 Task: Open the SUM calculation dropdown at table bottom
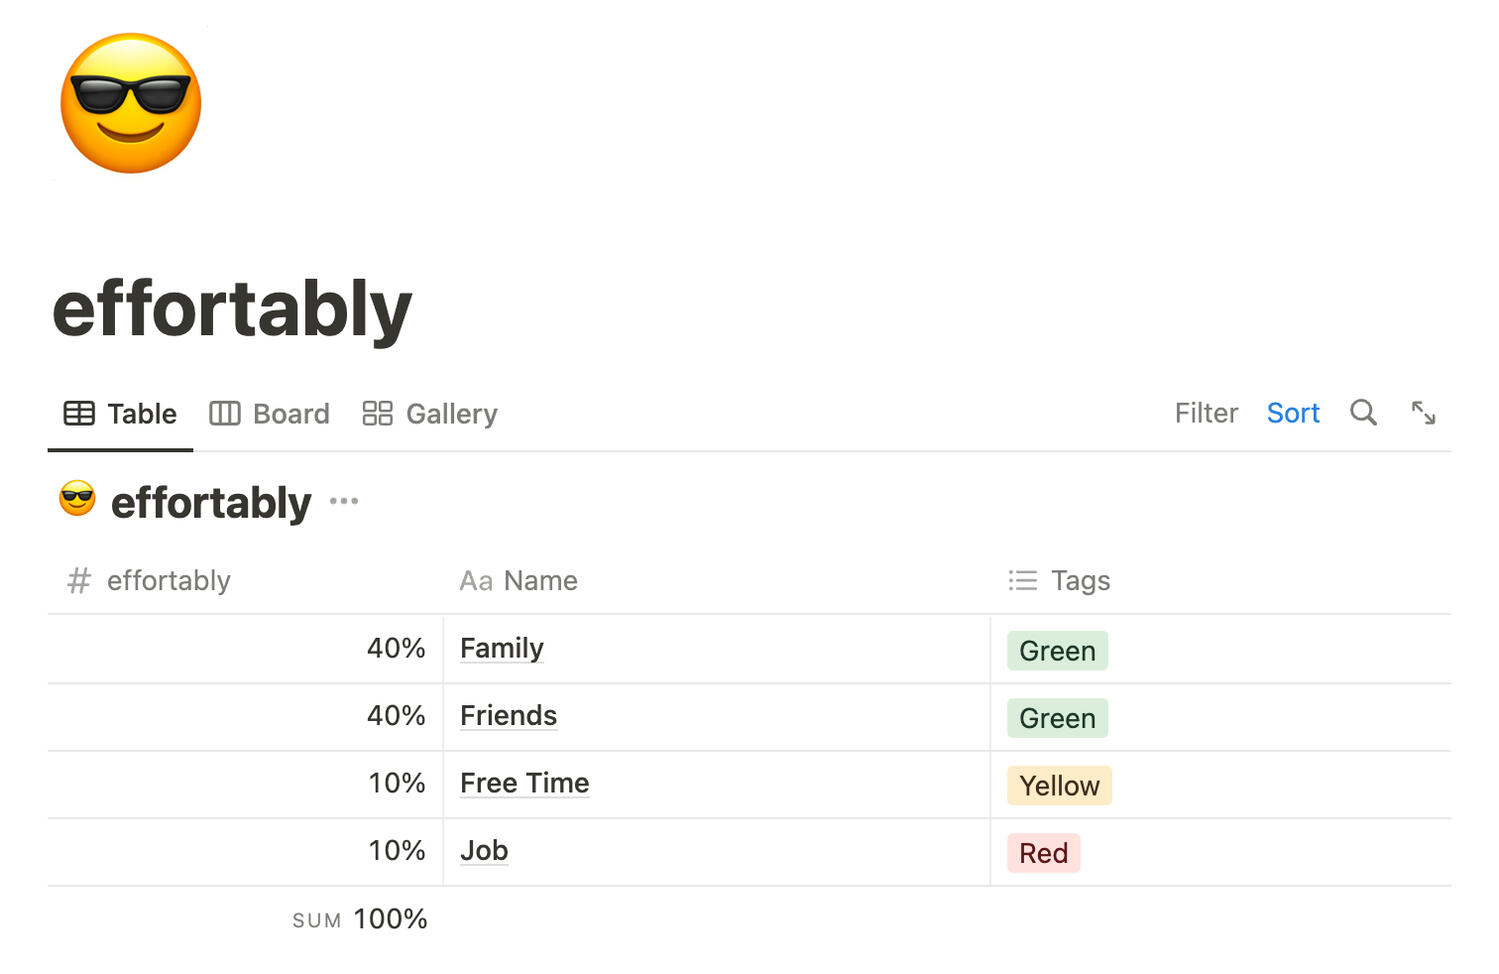[x=360, y=919]
